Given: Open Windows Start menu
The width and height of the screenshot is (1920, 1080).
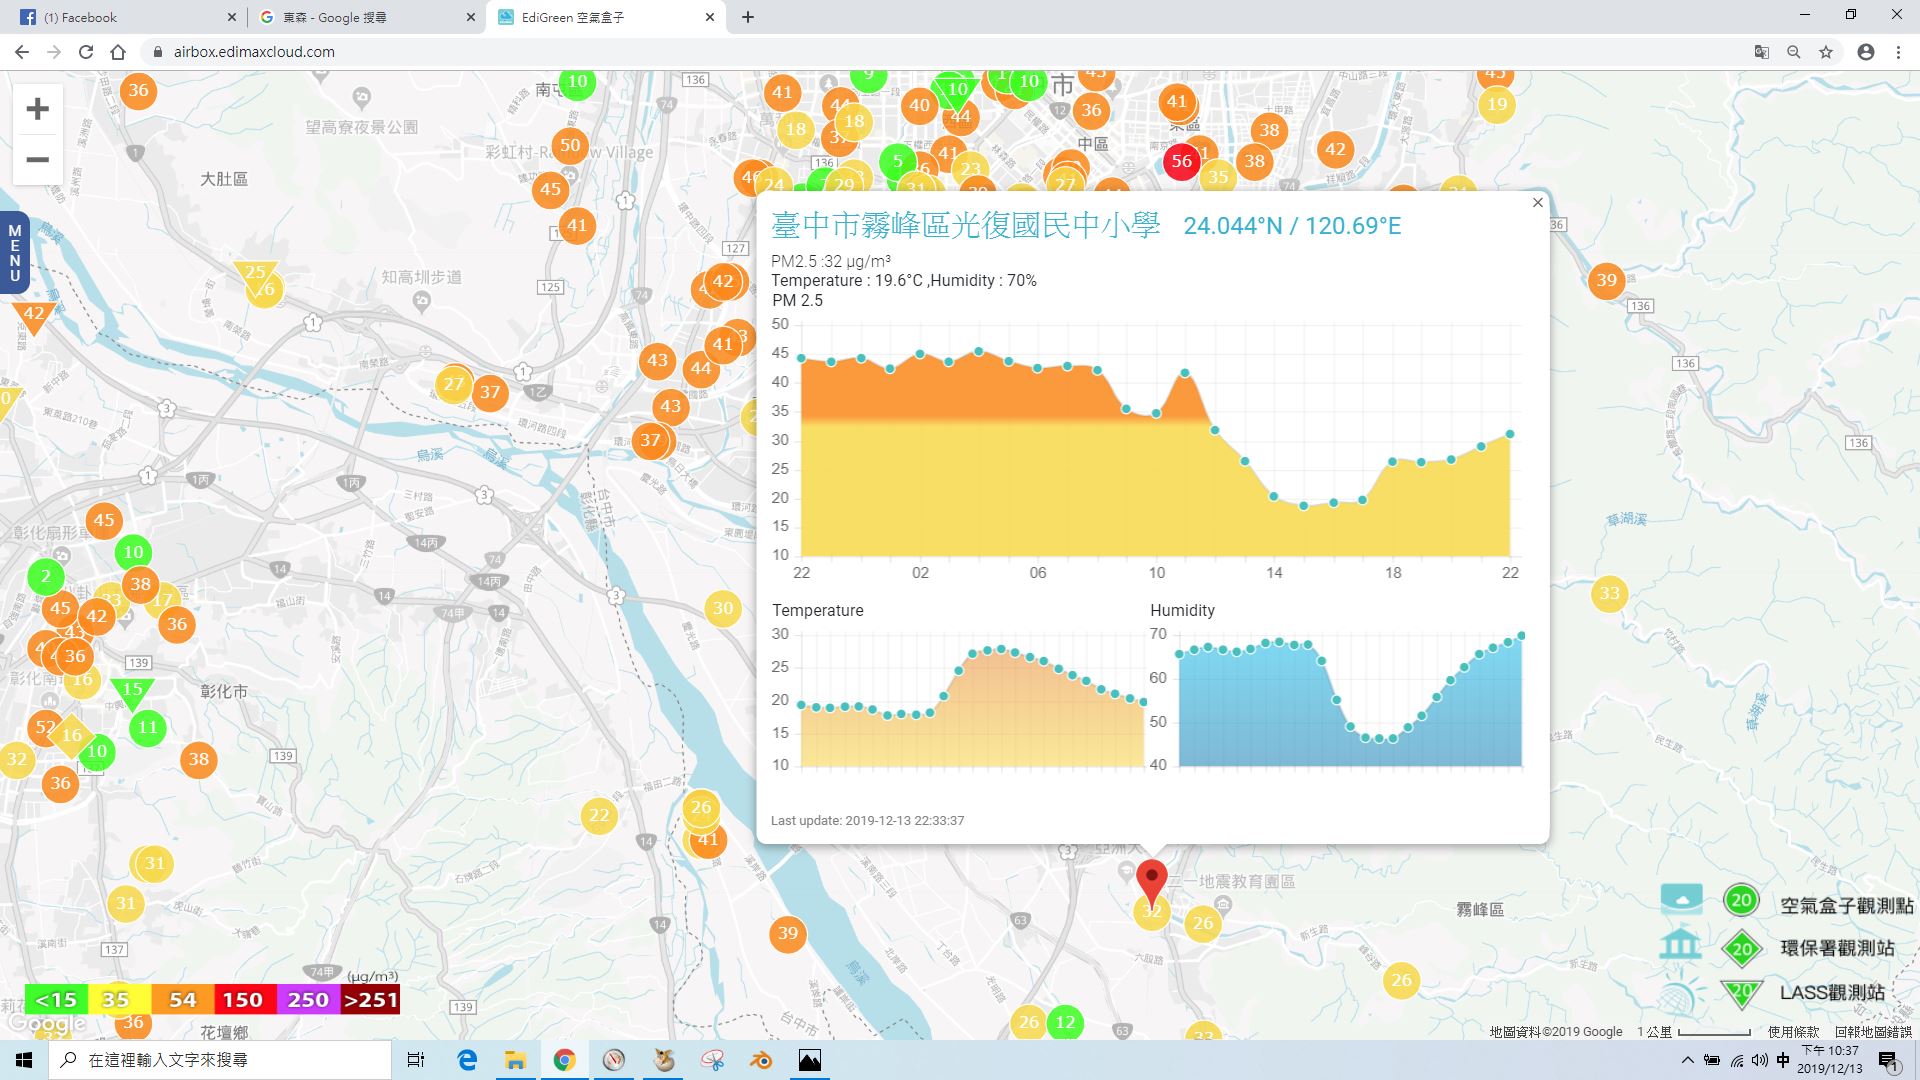Looking at the screenshot, I should pyautogui.click(x=24, y=1060).
